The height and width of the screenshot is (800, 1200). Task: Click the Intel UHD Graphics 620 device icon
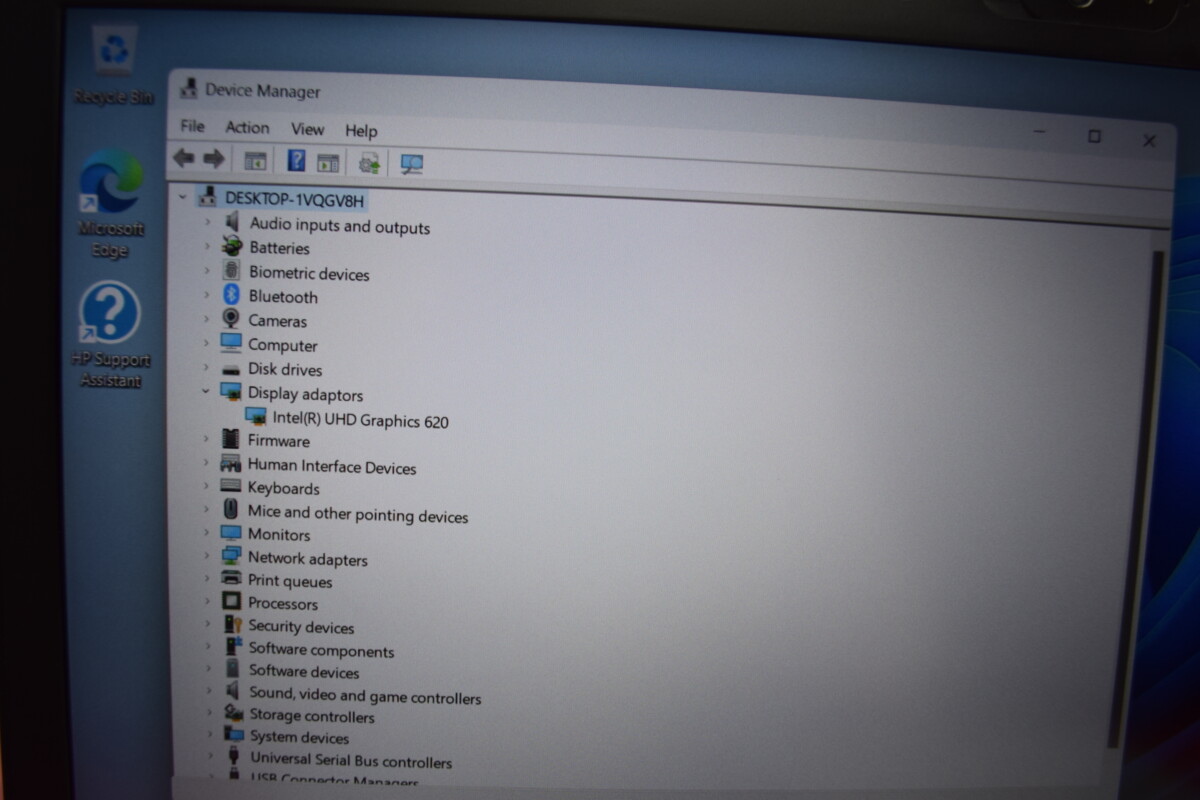[x=256, y=417]
